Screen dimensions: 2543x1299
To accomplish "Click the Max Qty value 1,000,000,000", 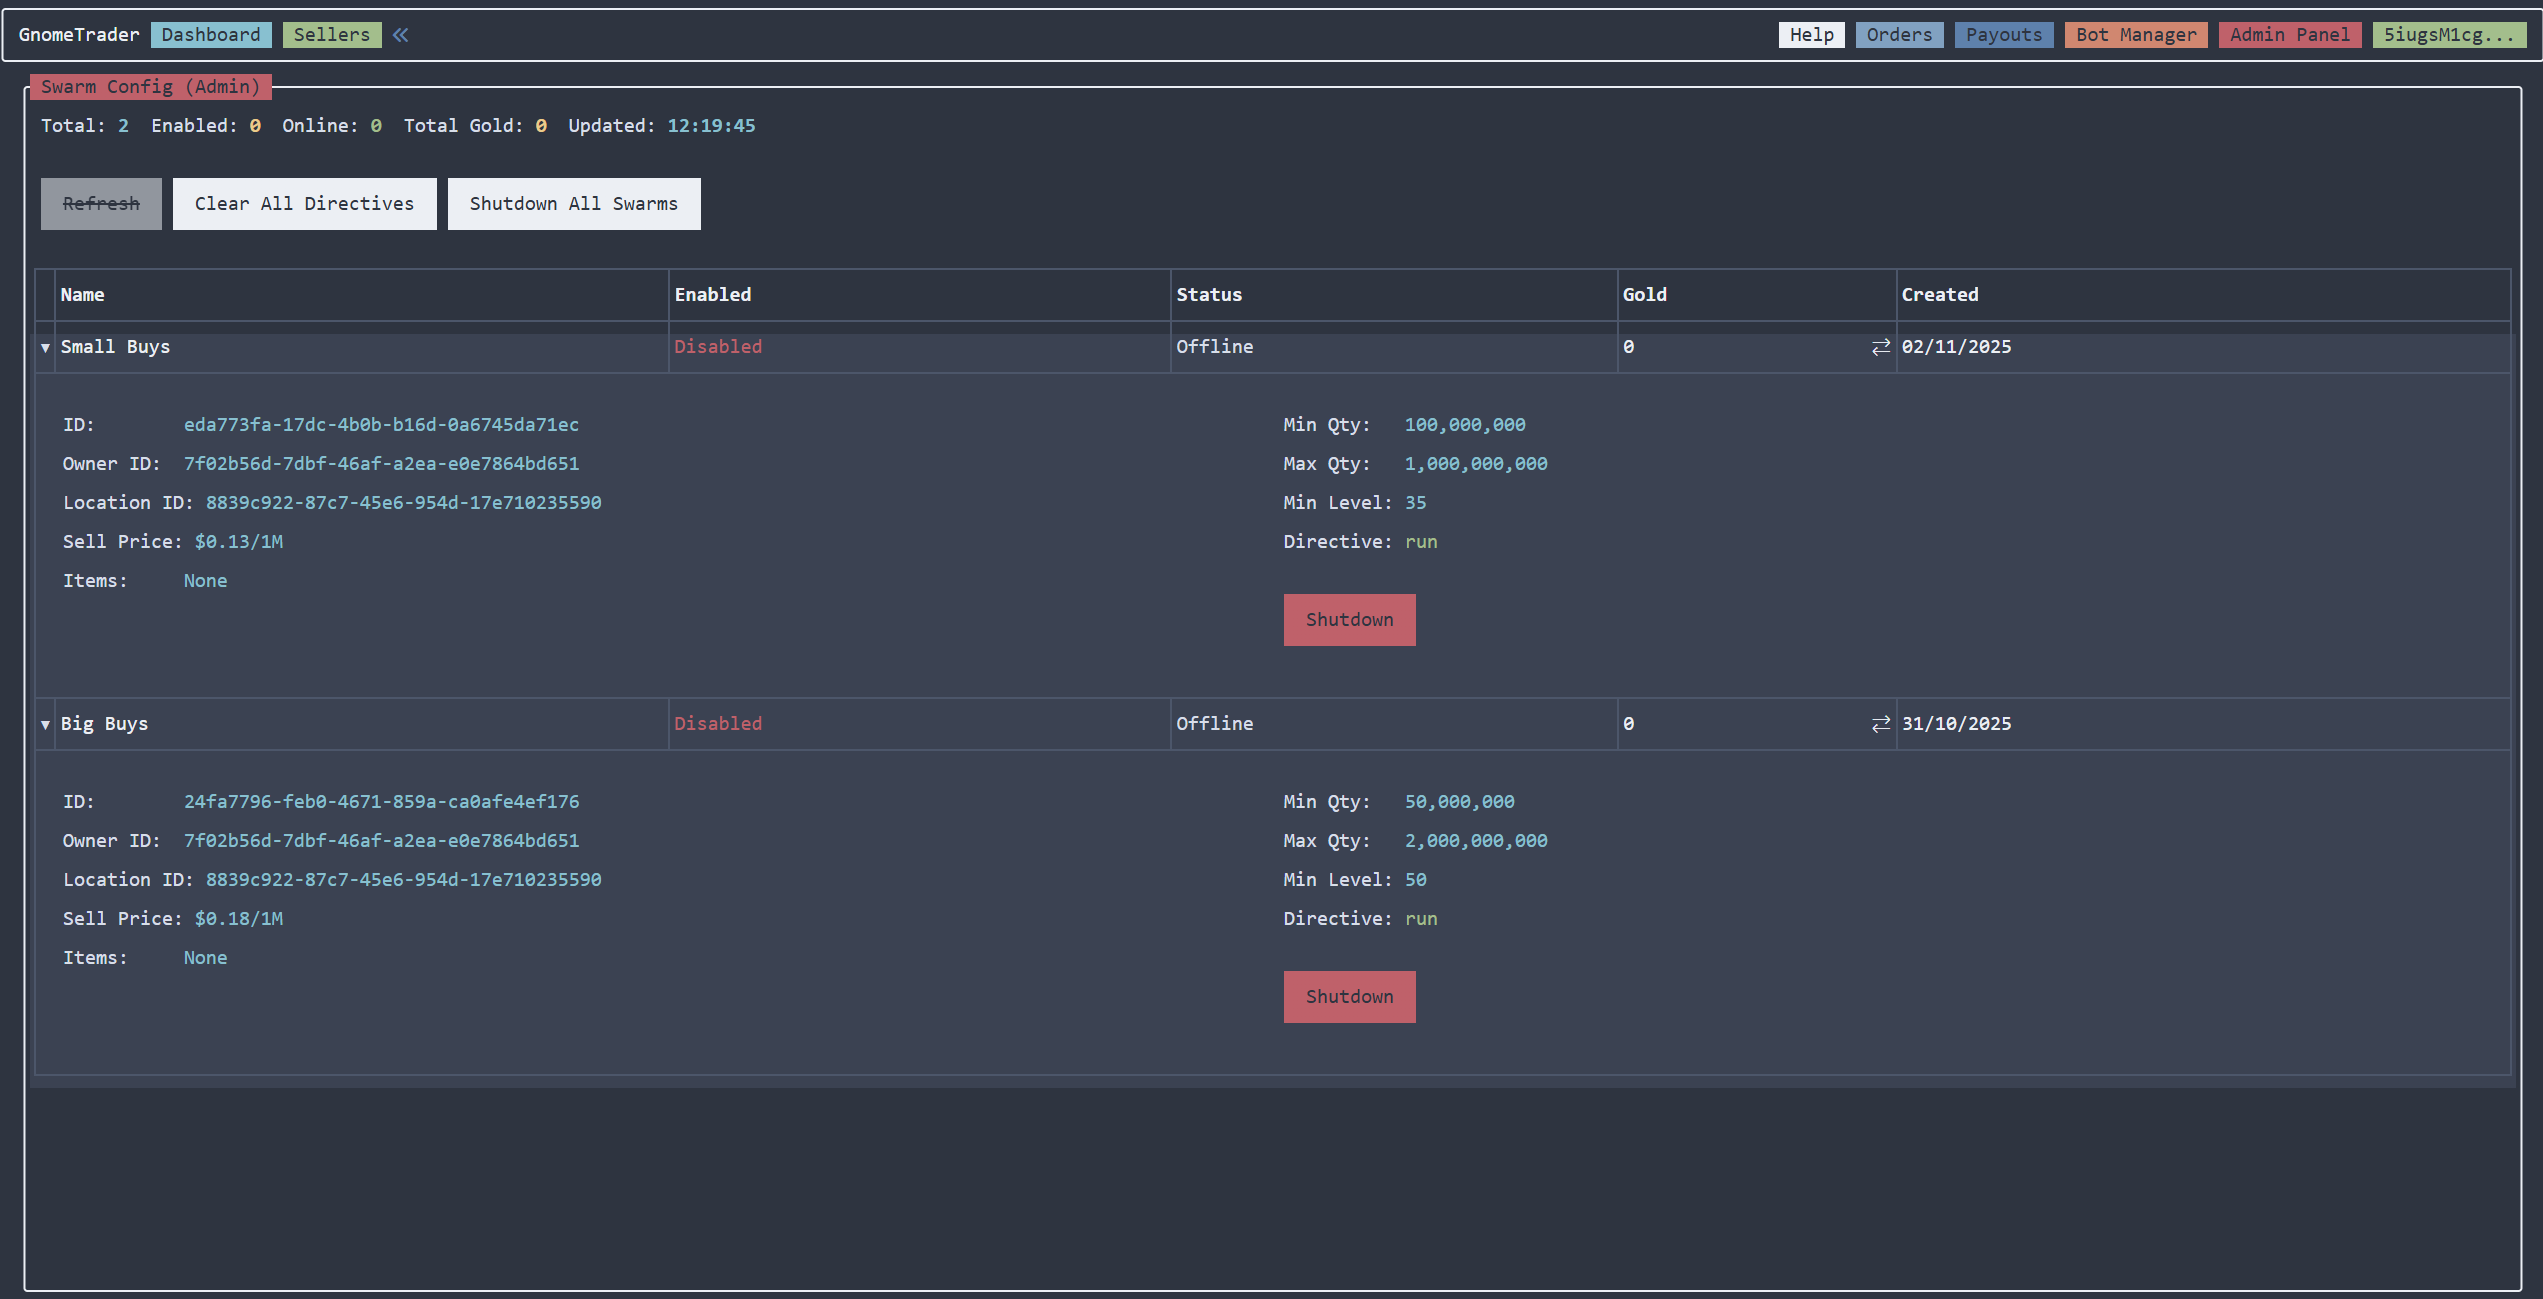I will coord(1475,464).
